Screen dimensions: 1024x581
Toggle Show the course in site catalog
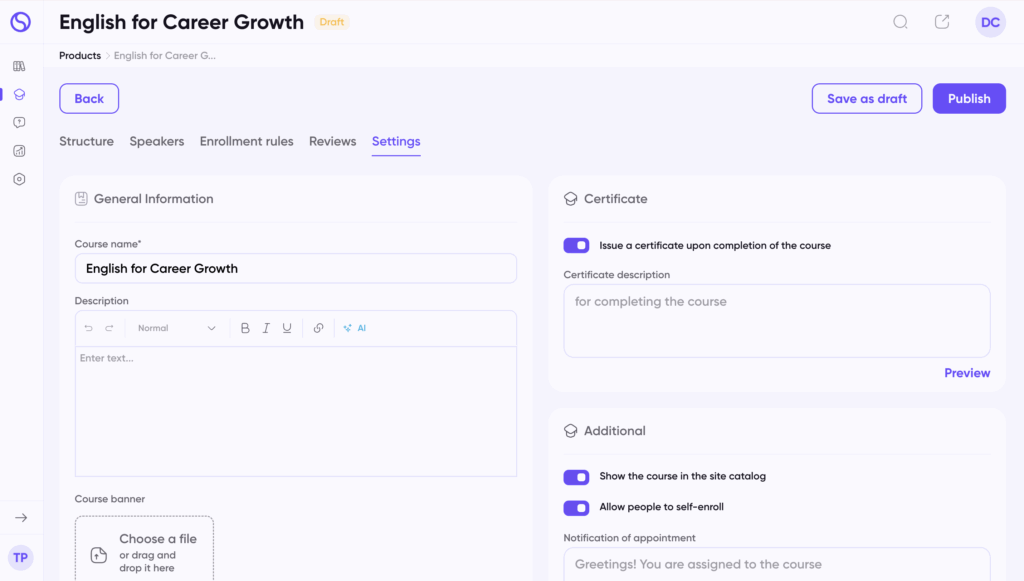tap(576, 477)
